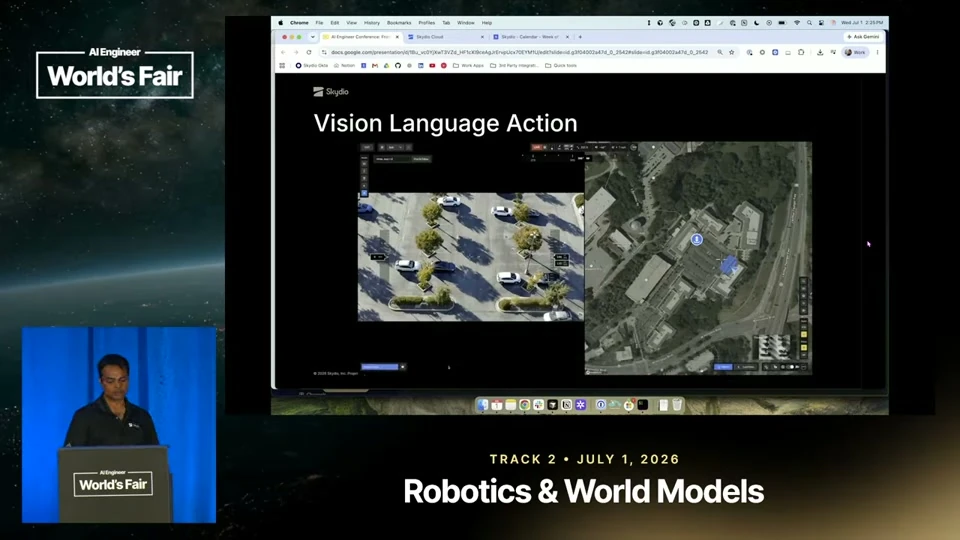960x540 pixels.
Task: Open Calendar from the Dock
Action: tap(497, 405)
